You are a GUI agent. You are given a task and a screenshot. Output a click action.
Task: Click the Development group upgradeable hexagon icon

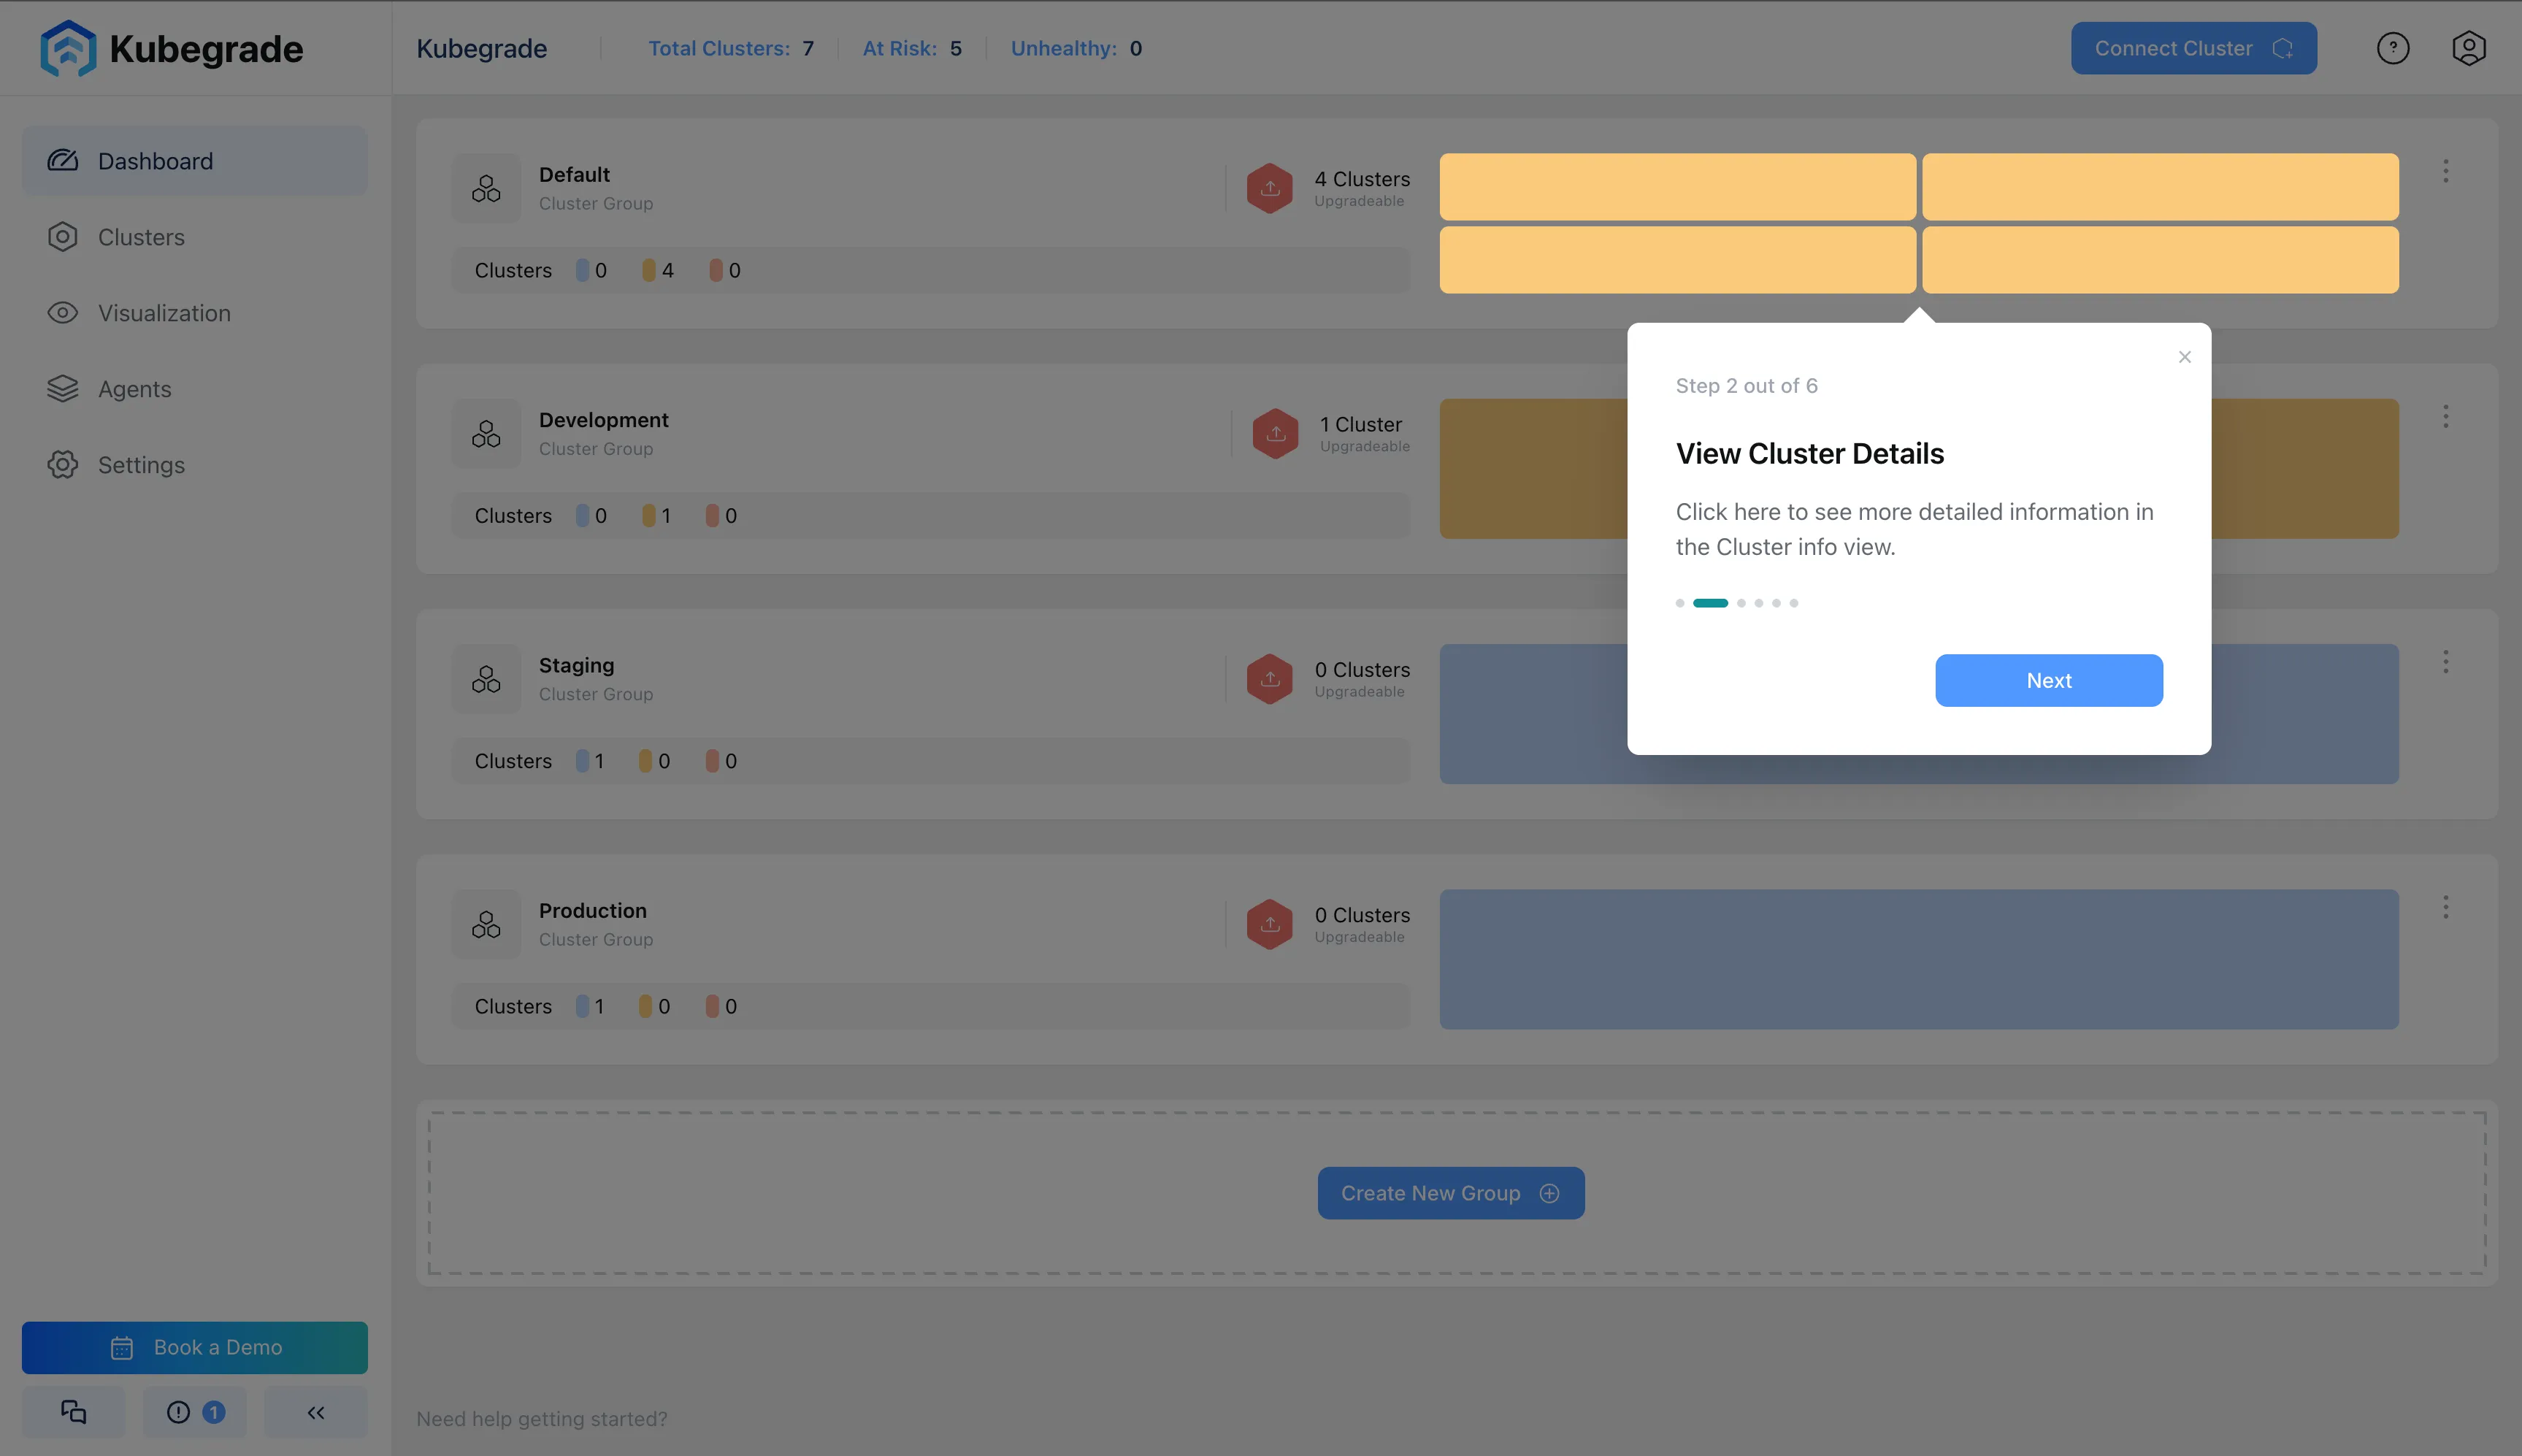[1276, 434]
